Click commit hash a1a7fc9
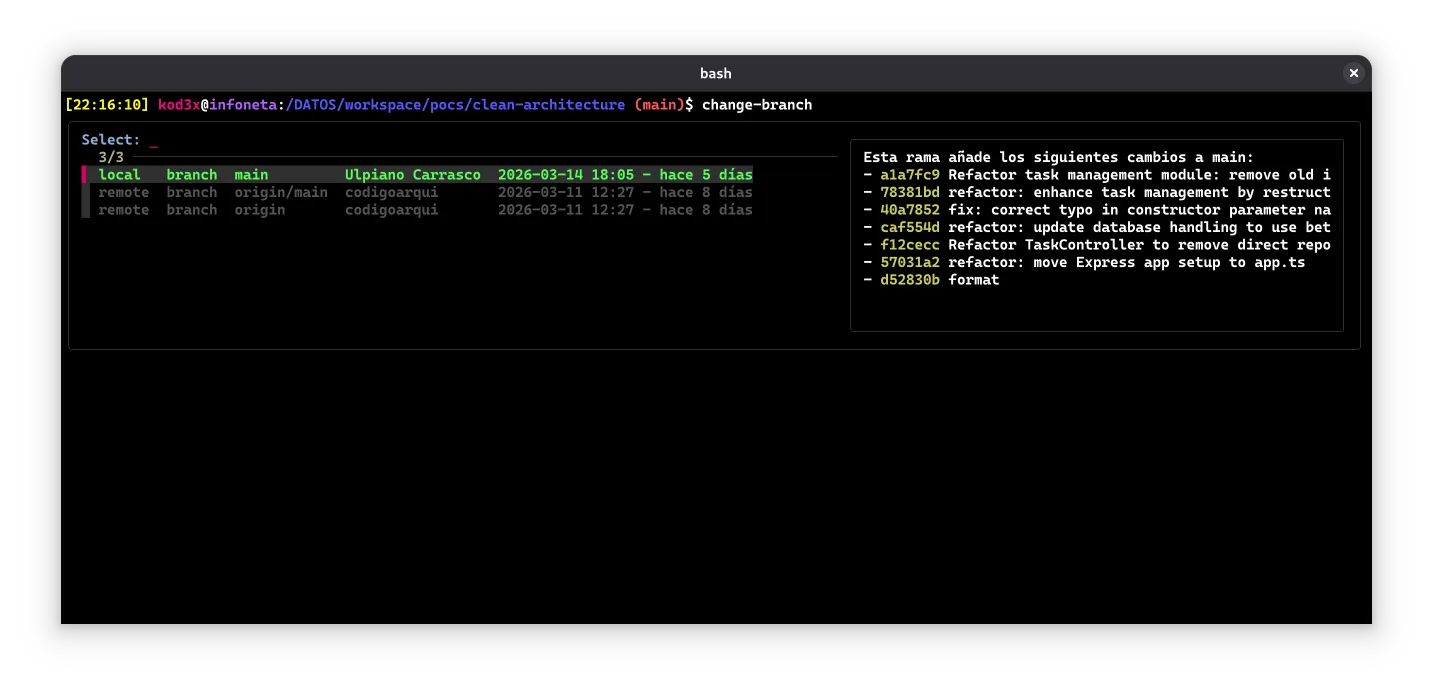This screenshot has width=1433, height=691. pyautogui.click(x=910, y=175)
